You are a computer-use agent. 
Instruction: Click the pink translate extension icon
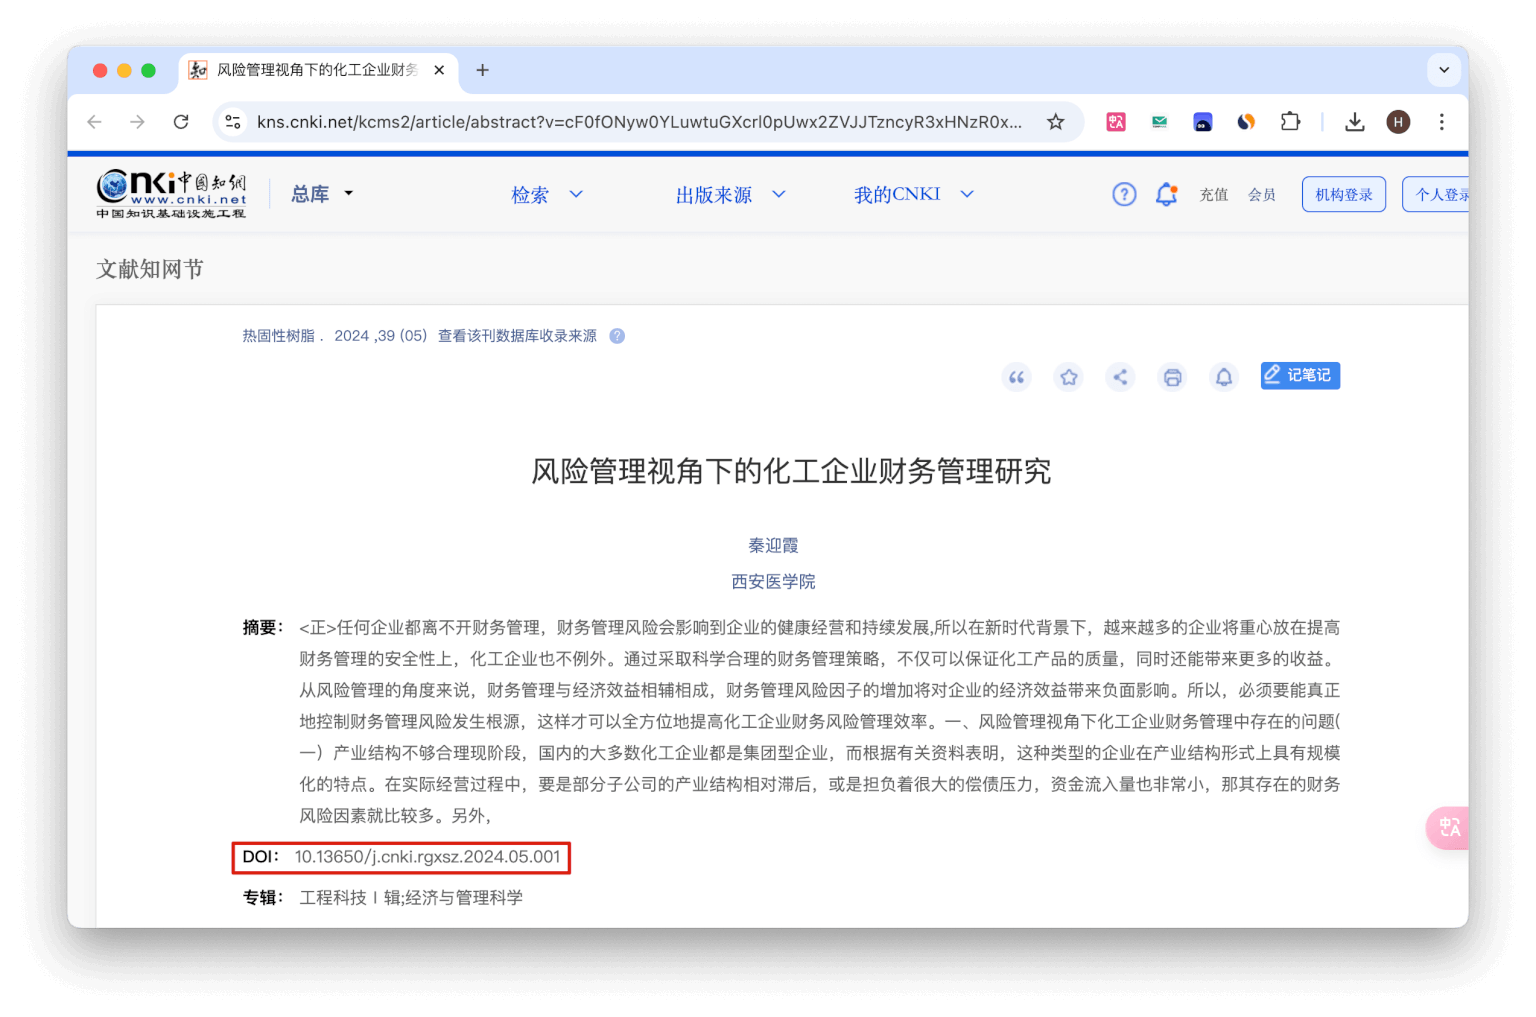tap(1116, 122)
